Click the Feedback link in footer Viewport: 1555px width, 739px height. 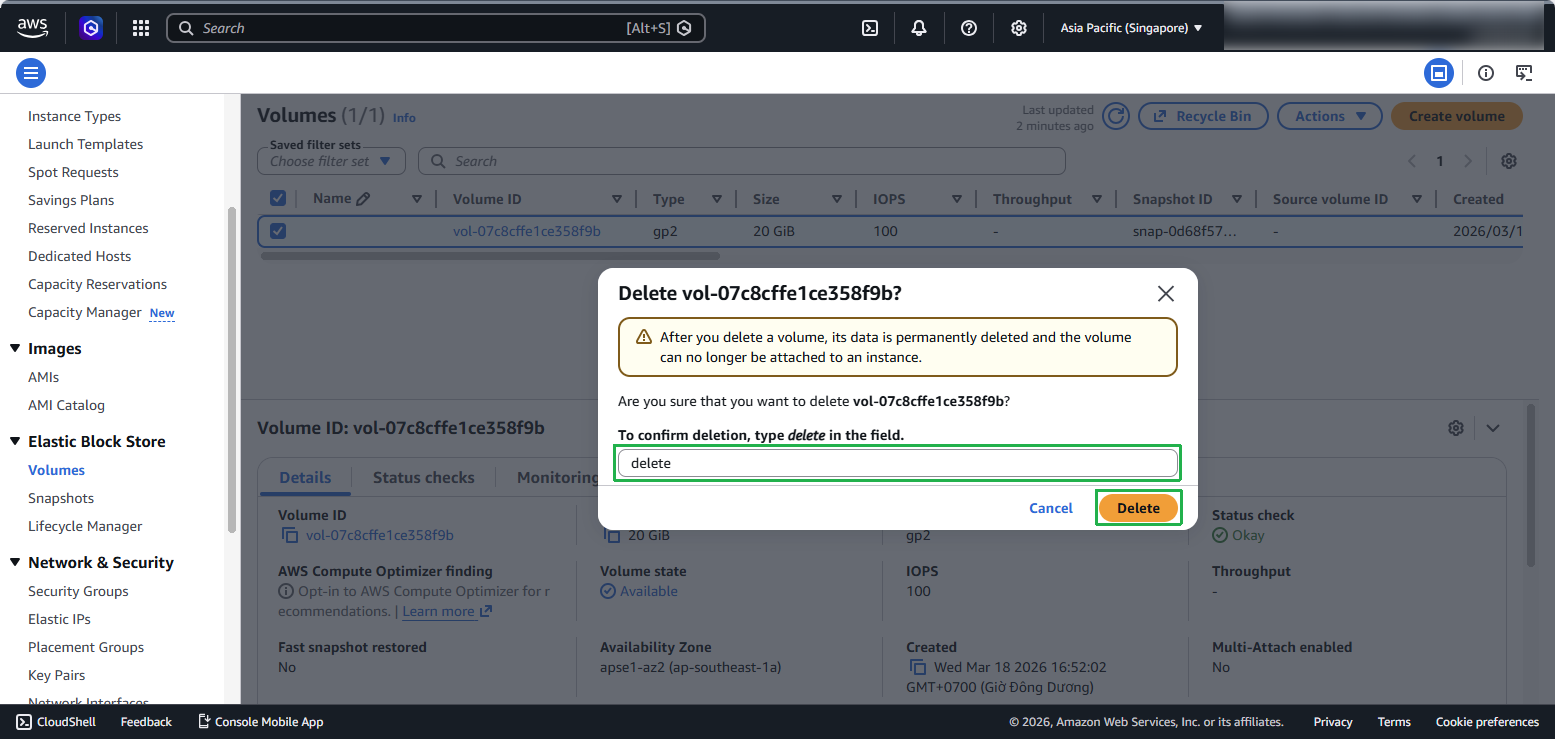[x=146, y=722]
